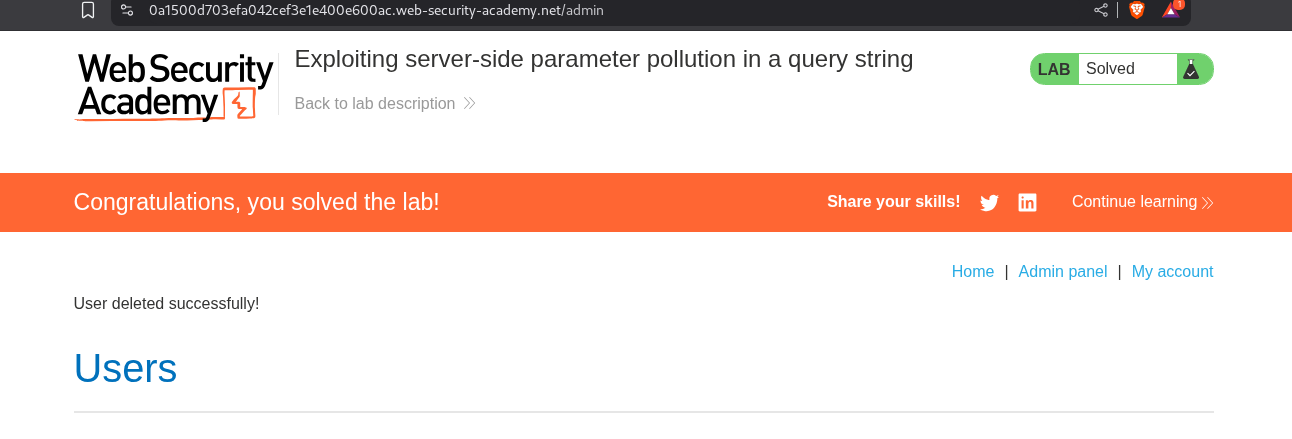Click the Users heading
The height and width of the screenshot is (439, 1292).
[x=126, y=368]
